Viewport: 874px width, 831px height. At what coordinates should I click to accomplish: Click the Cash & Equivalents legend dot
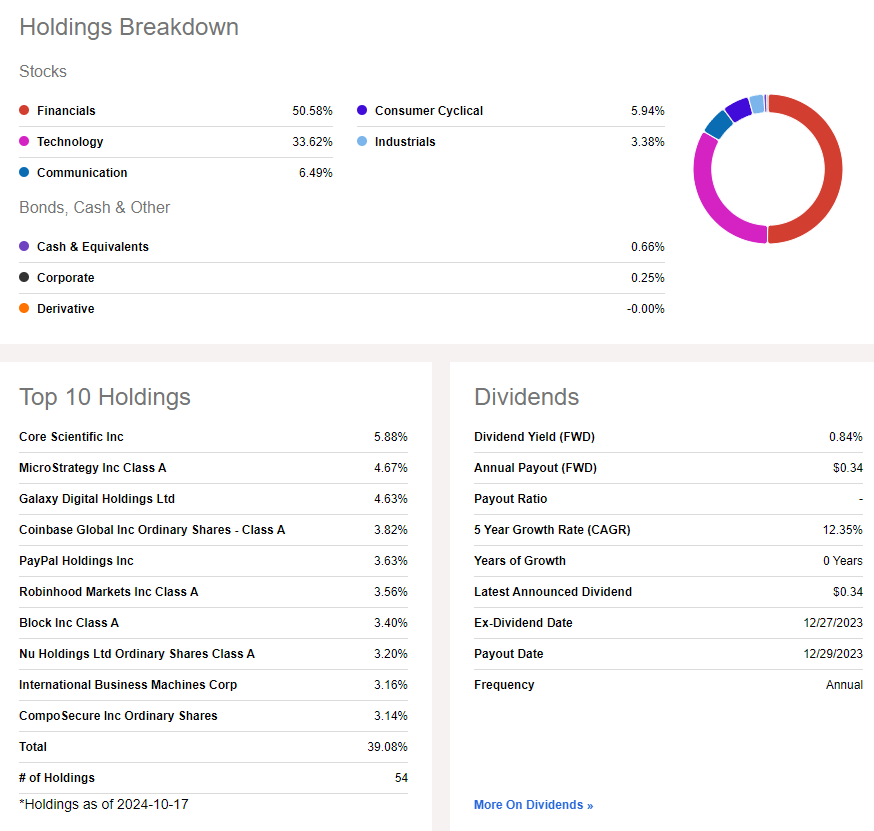24,247
